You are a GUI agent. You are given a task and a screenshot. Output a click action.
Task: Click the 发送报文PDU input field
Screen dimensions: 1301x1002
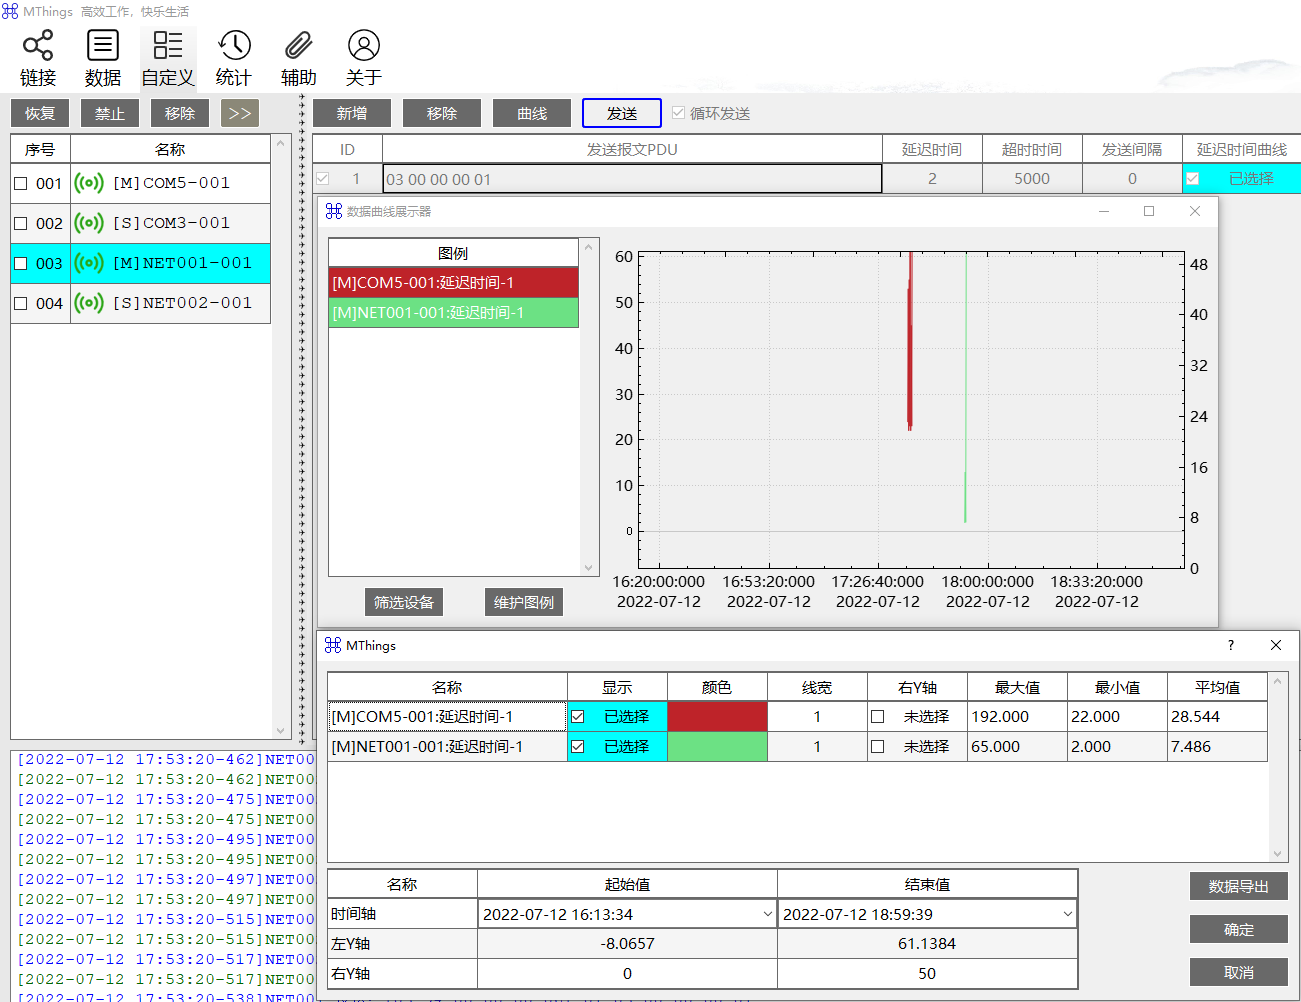[632, 179]
